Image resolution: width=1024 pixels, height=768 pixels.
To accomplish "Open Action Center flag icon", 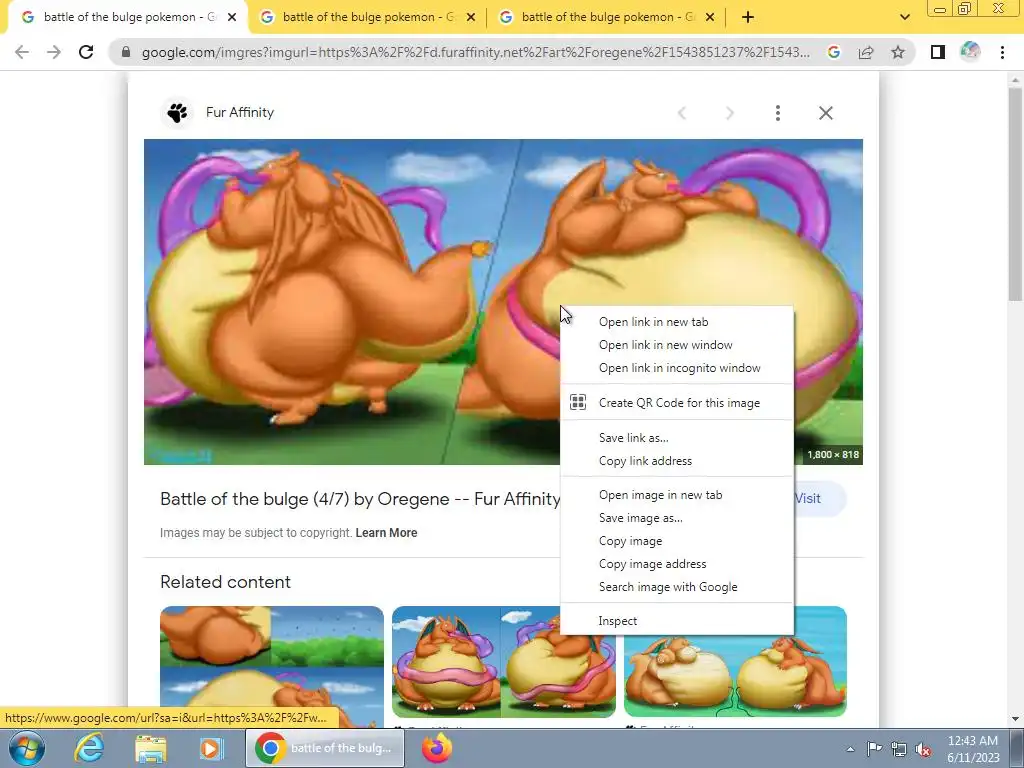I will click(874, 749).
